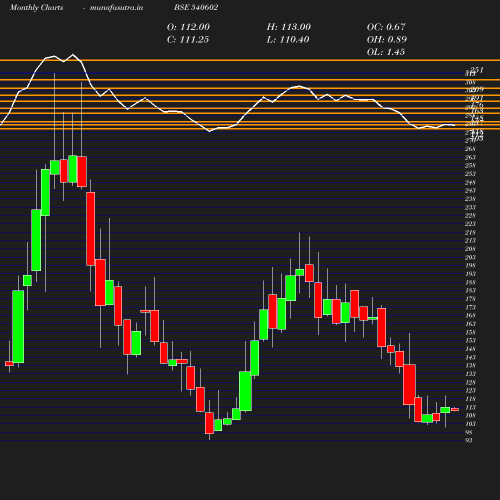Select the low value "L: 110.40"

[288, 39]
